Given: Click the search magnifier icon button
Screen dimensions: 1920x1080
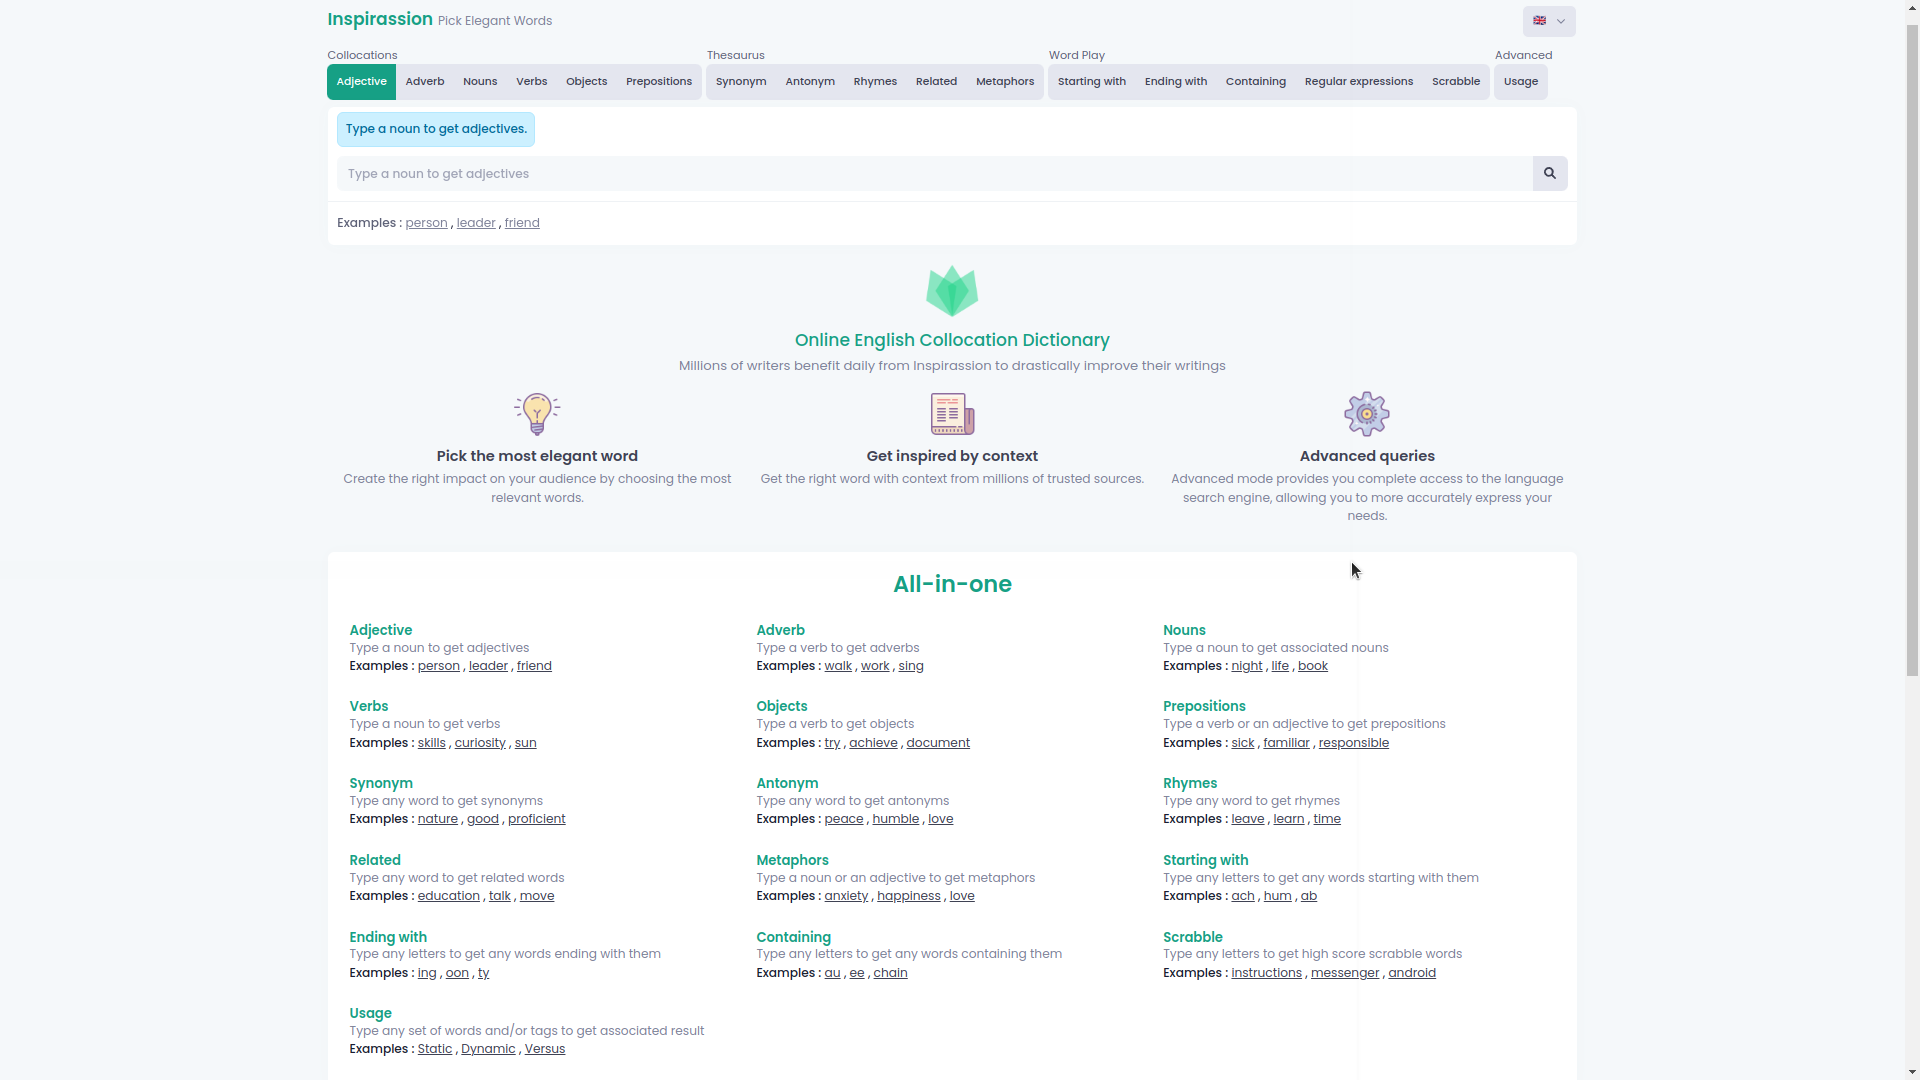Looking at the screenshot, I should coord(1549,174).
